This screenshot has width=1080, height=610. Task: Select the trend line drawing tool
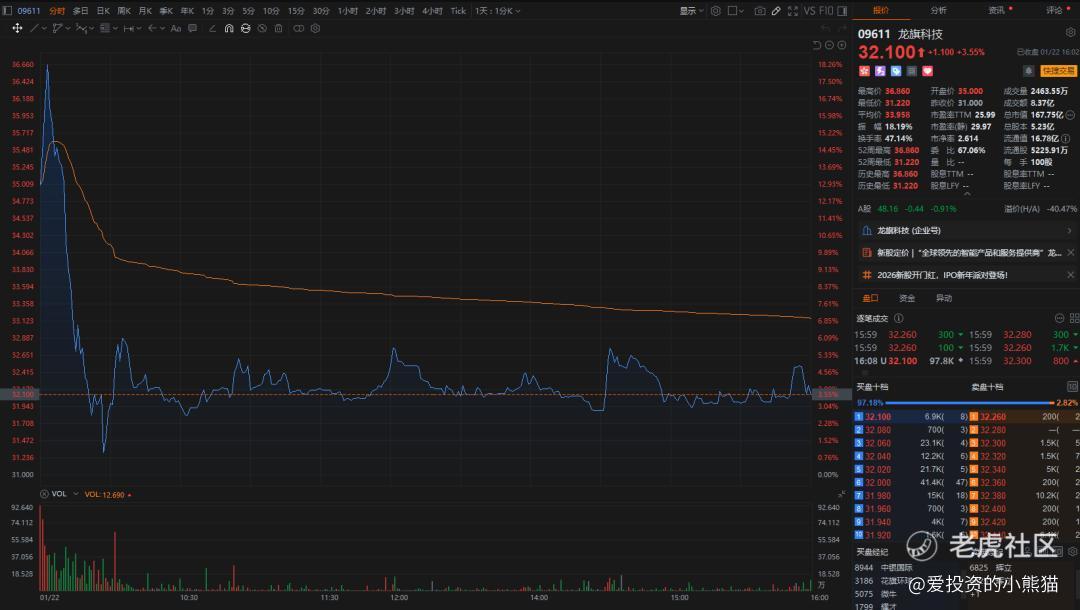(34, 28)
